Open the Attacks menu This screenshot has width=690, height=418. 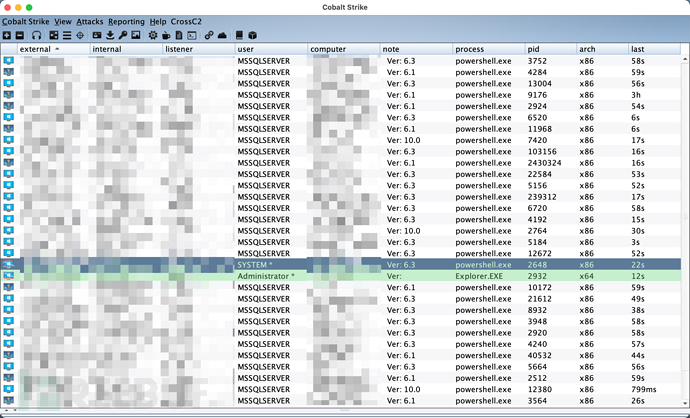click(x=90, y=22)
